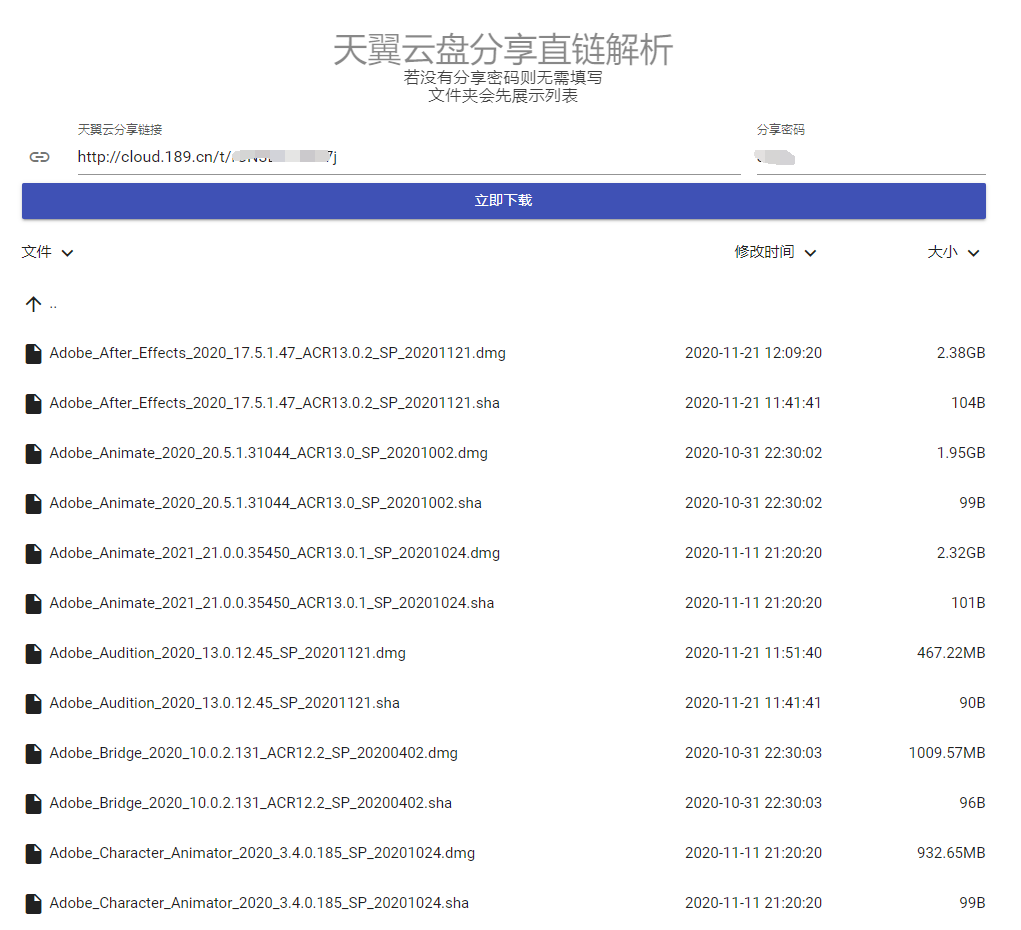Click the 2.38GB size value
Image resolution: width=1021 pixels, height=930 pixels.
[961, 353]
